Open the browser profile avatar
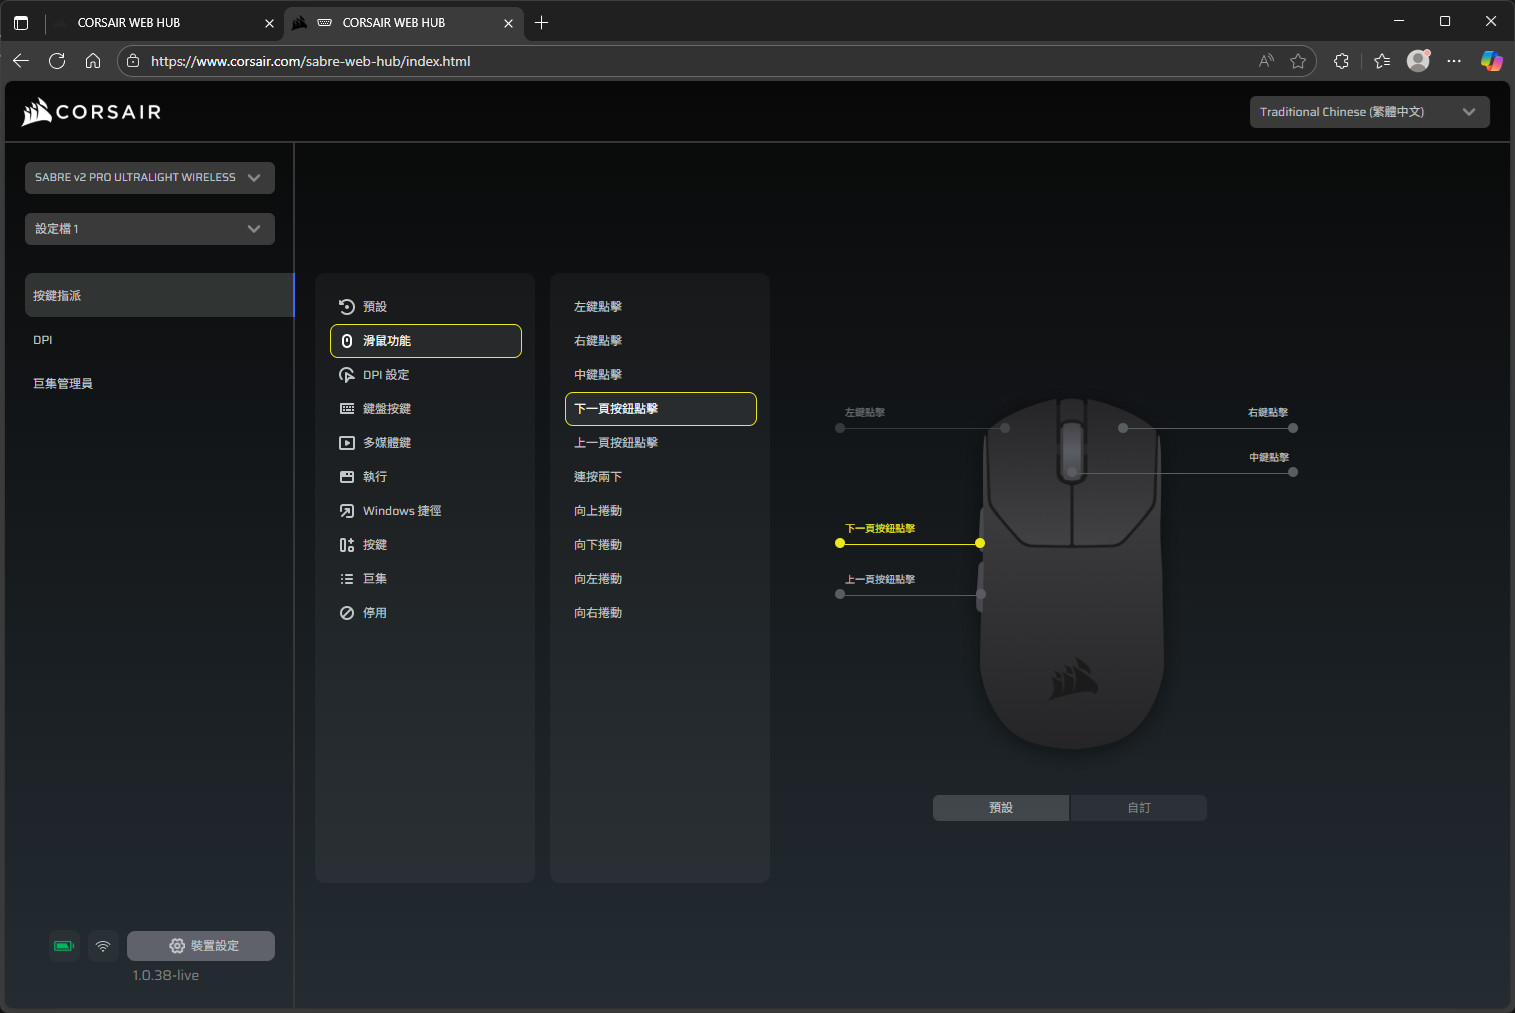The height and width of the screenshot is (1013, 1515). click(x=1418, y=61)
